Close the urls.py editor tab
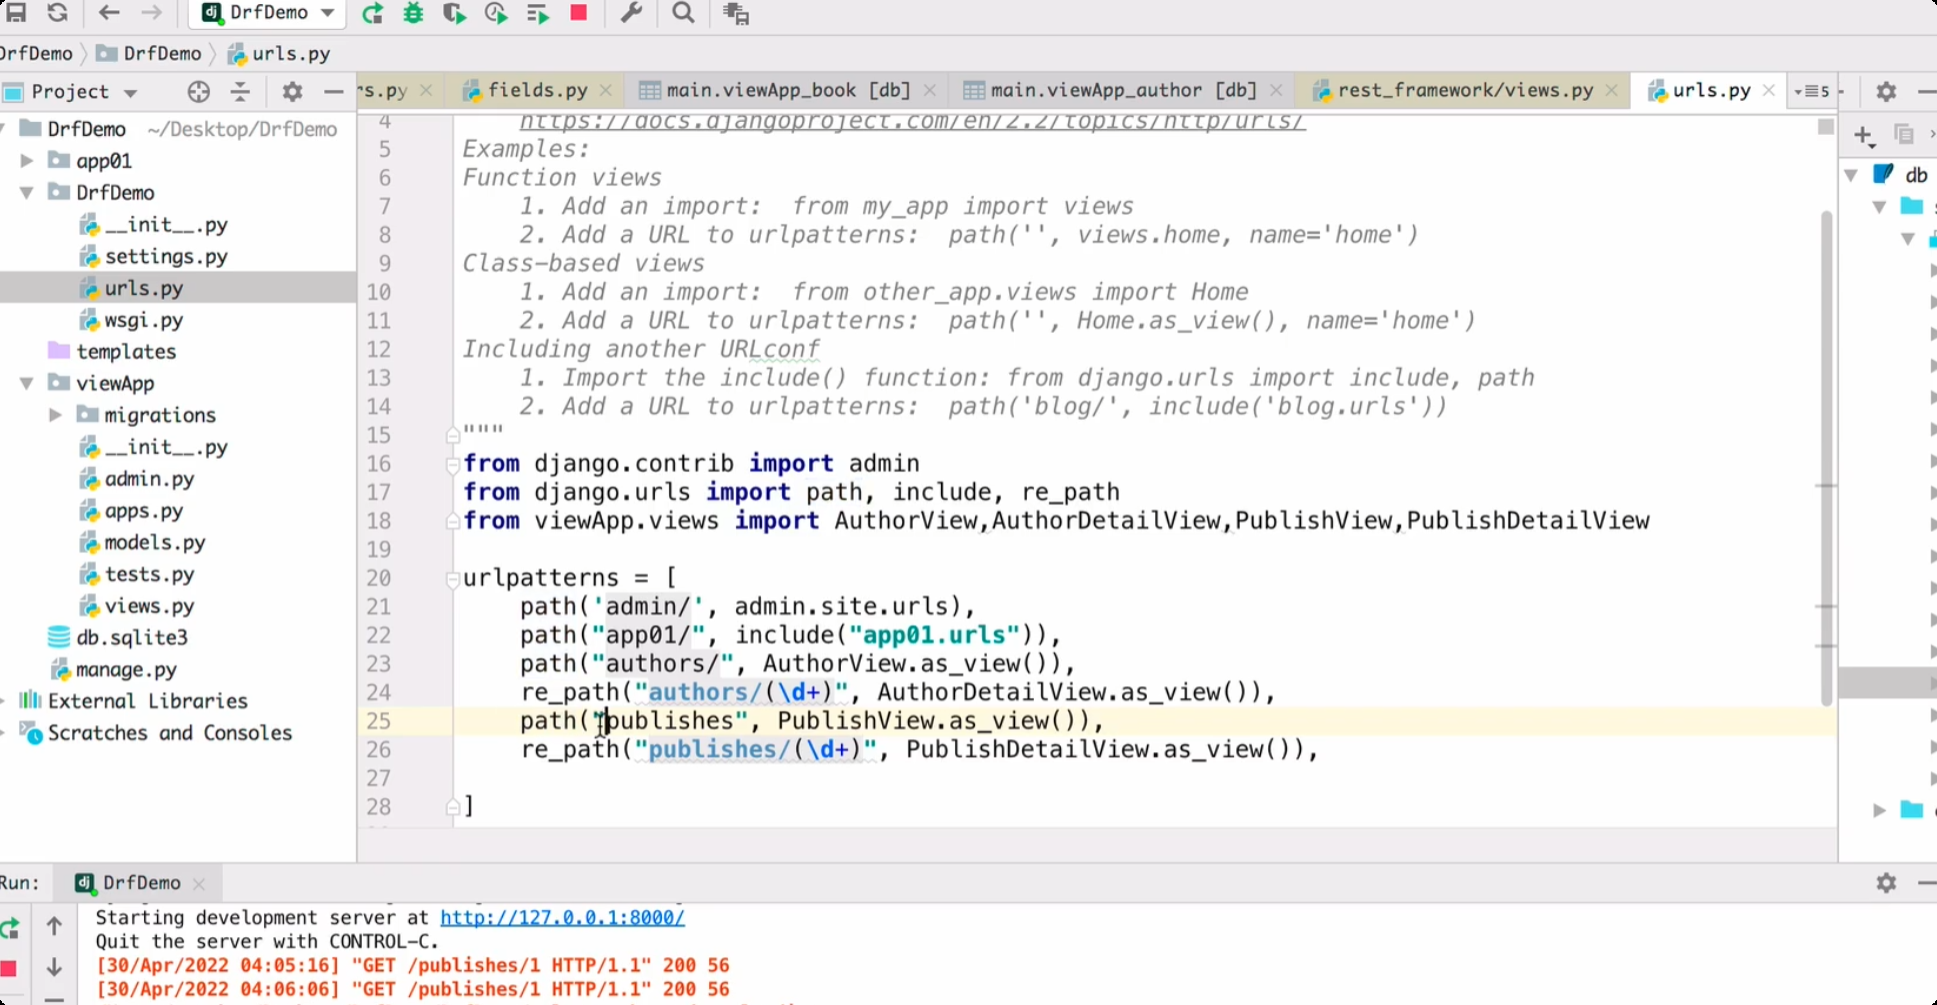 [x=1769, y=90]
